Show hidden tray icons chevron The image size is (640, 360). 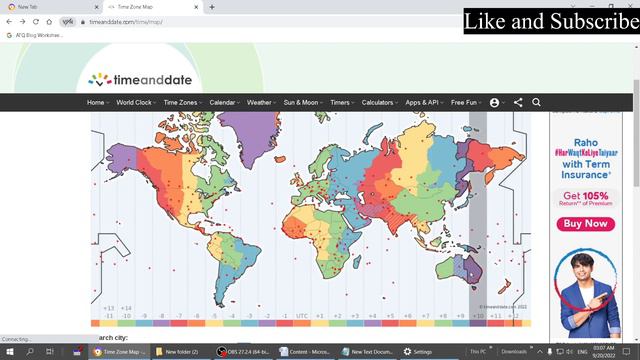coord(540,351)
